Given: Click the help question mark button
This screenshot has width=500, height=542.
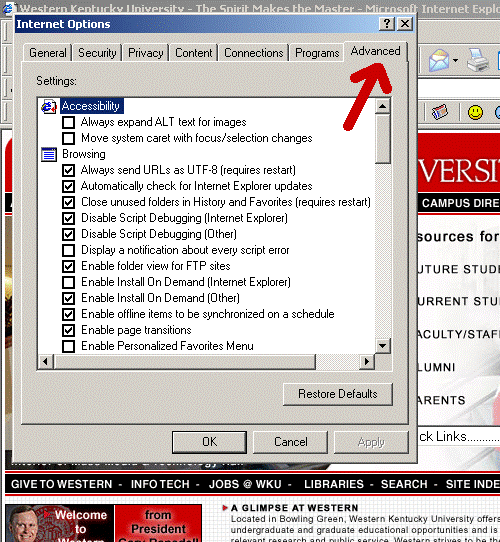Looking at the screenshot, I should coord(387,24).
